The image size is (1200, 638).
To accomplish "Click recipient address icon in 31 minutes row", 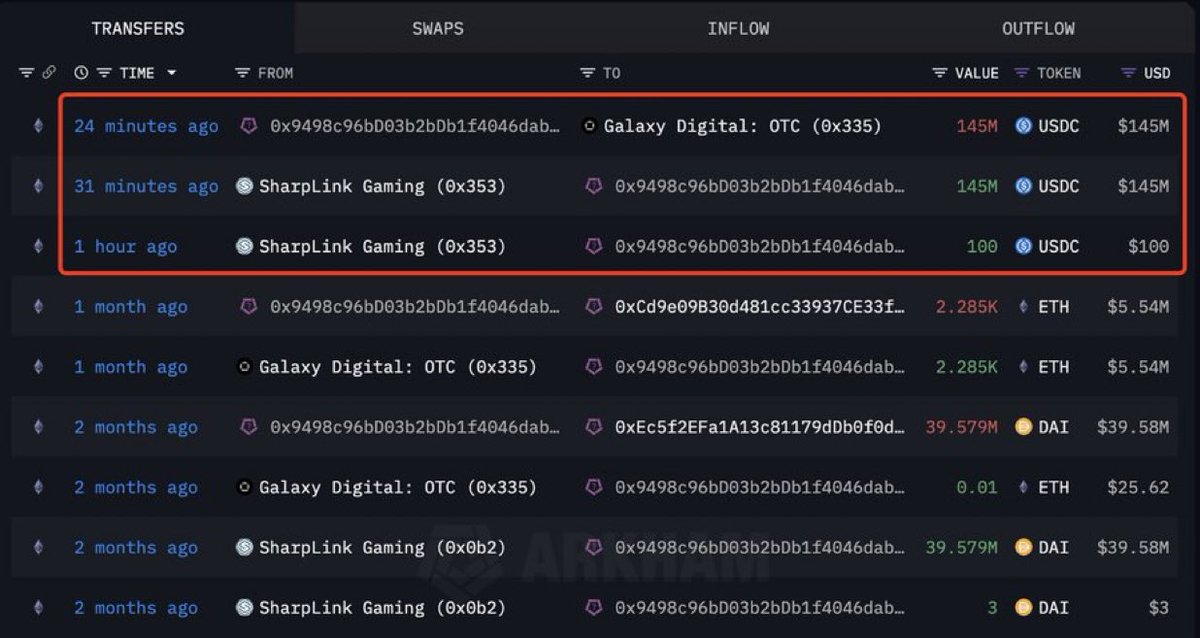I will (593, 186).
